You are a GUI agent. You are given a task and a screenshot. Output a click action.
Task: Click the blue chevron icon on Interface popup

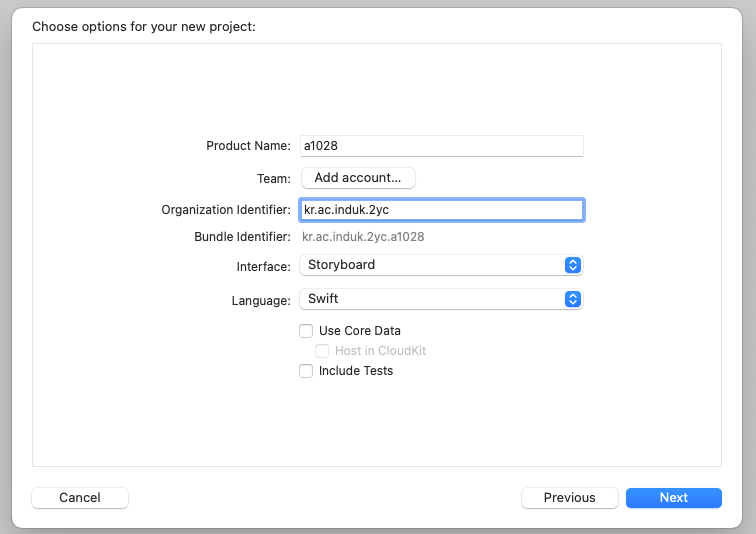coord(573,265)
